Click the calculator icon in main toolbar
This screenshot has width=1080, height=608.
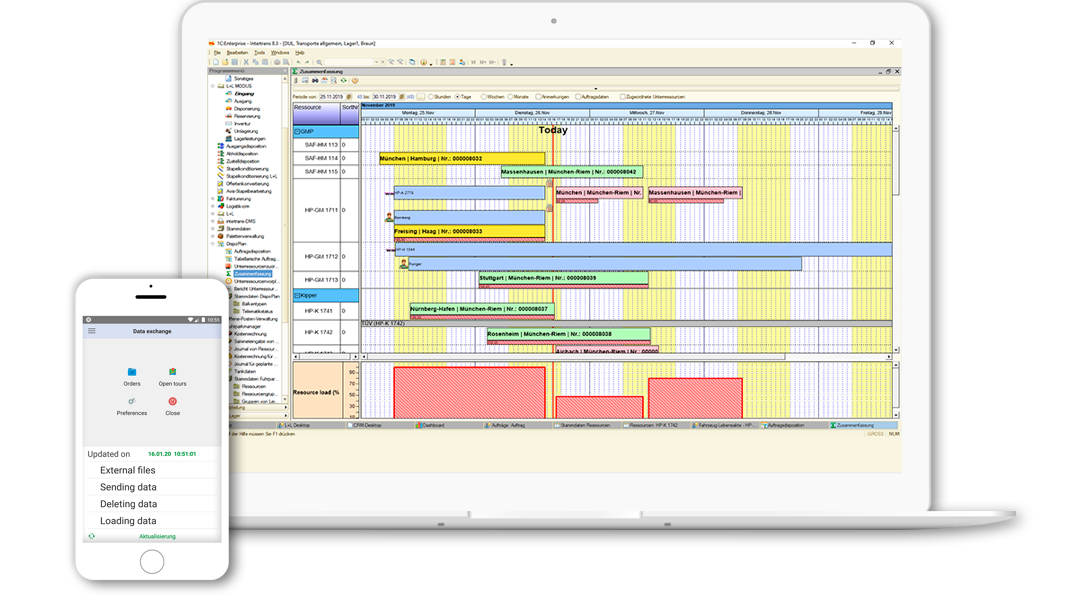click(x=443, y=62)
